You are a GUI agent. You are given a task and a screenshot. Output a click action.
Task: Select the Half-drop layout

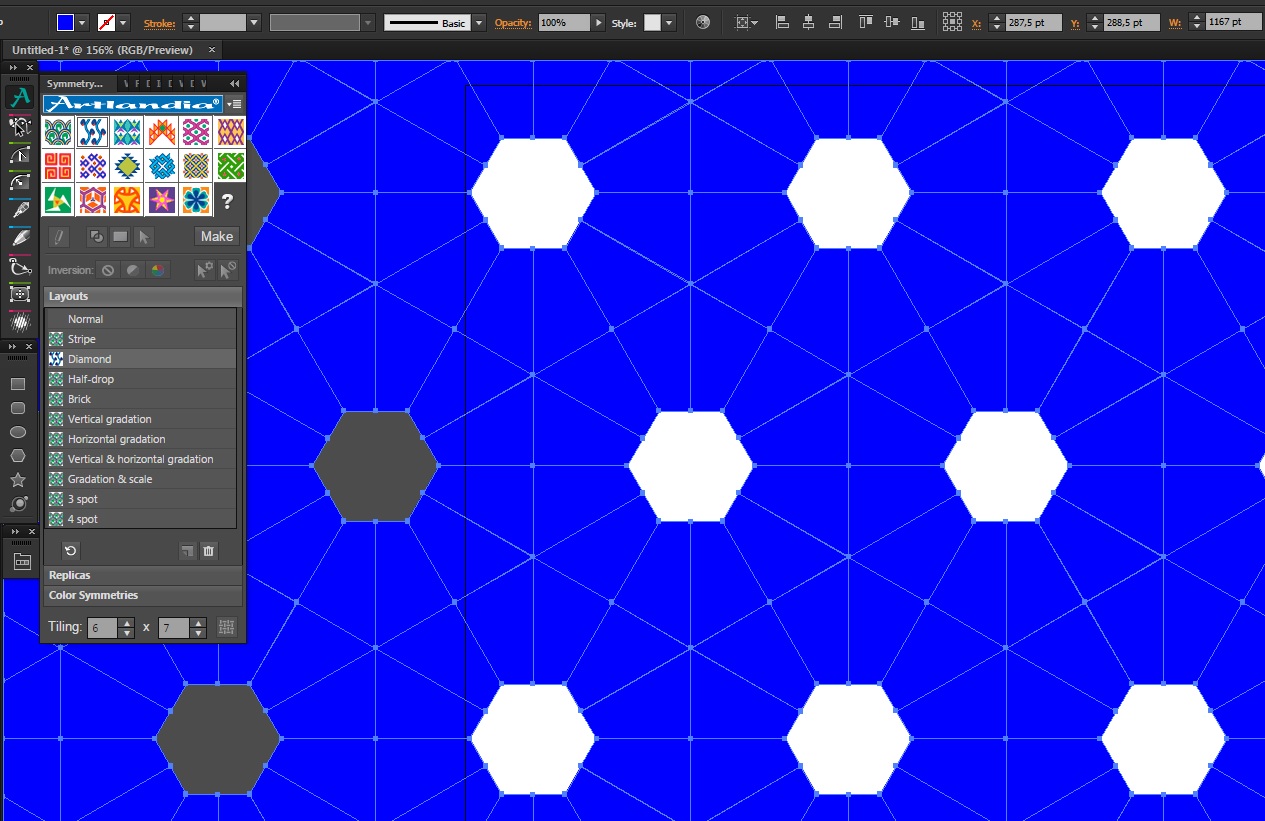click(141, 379)
